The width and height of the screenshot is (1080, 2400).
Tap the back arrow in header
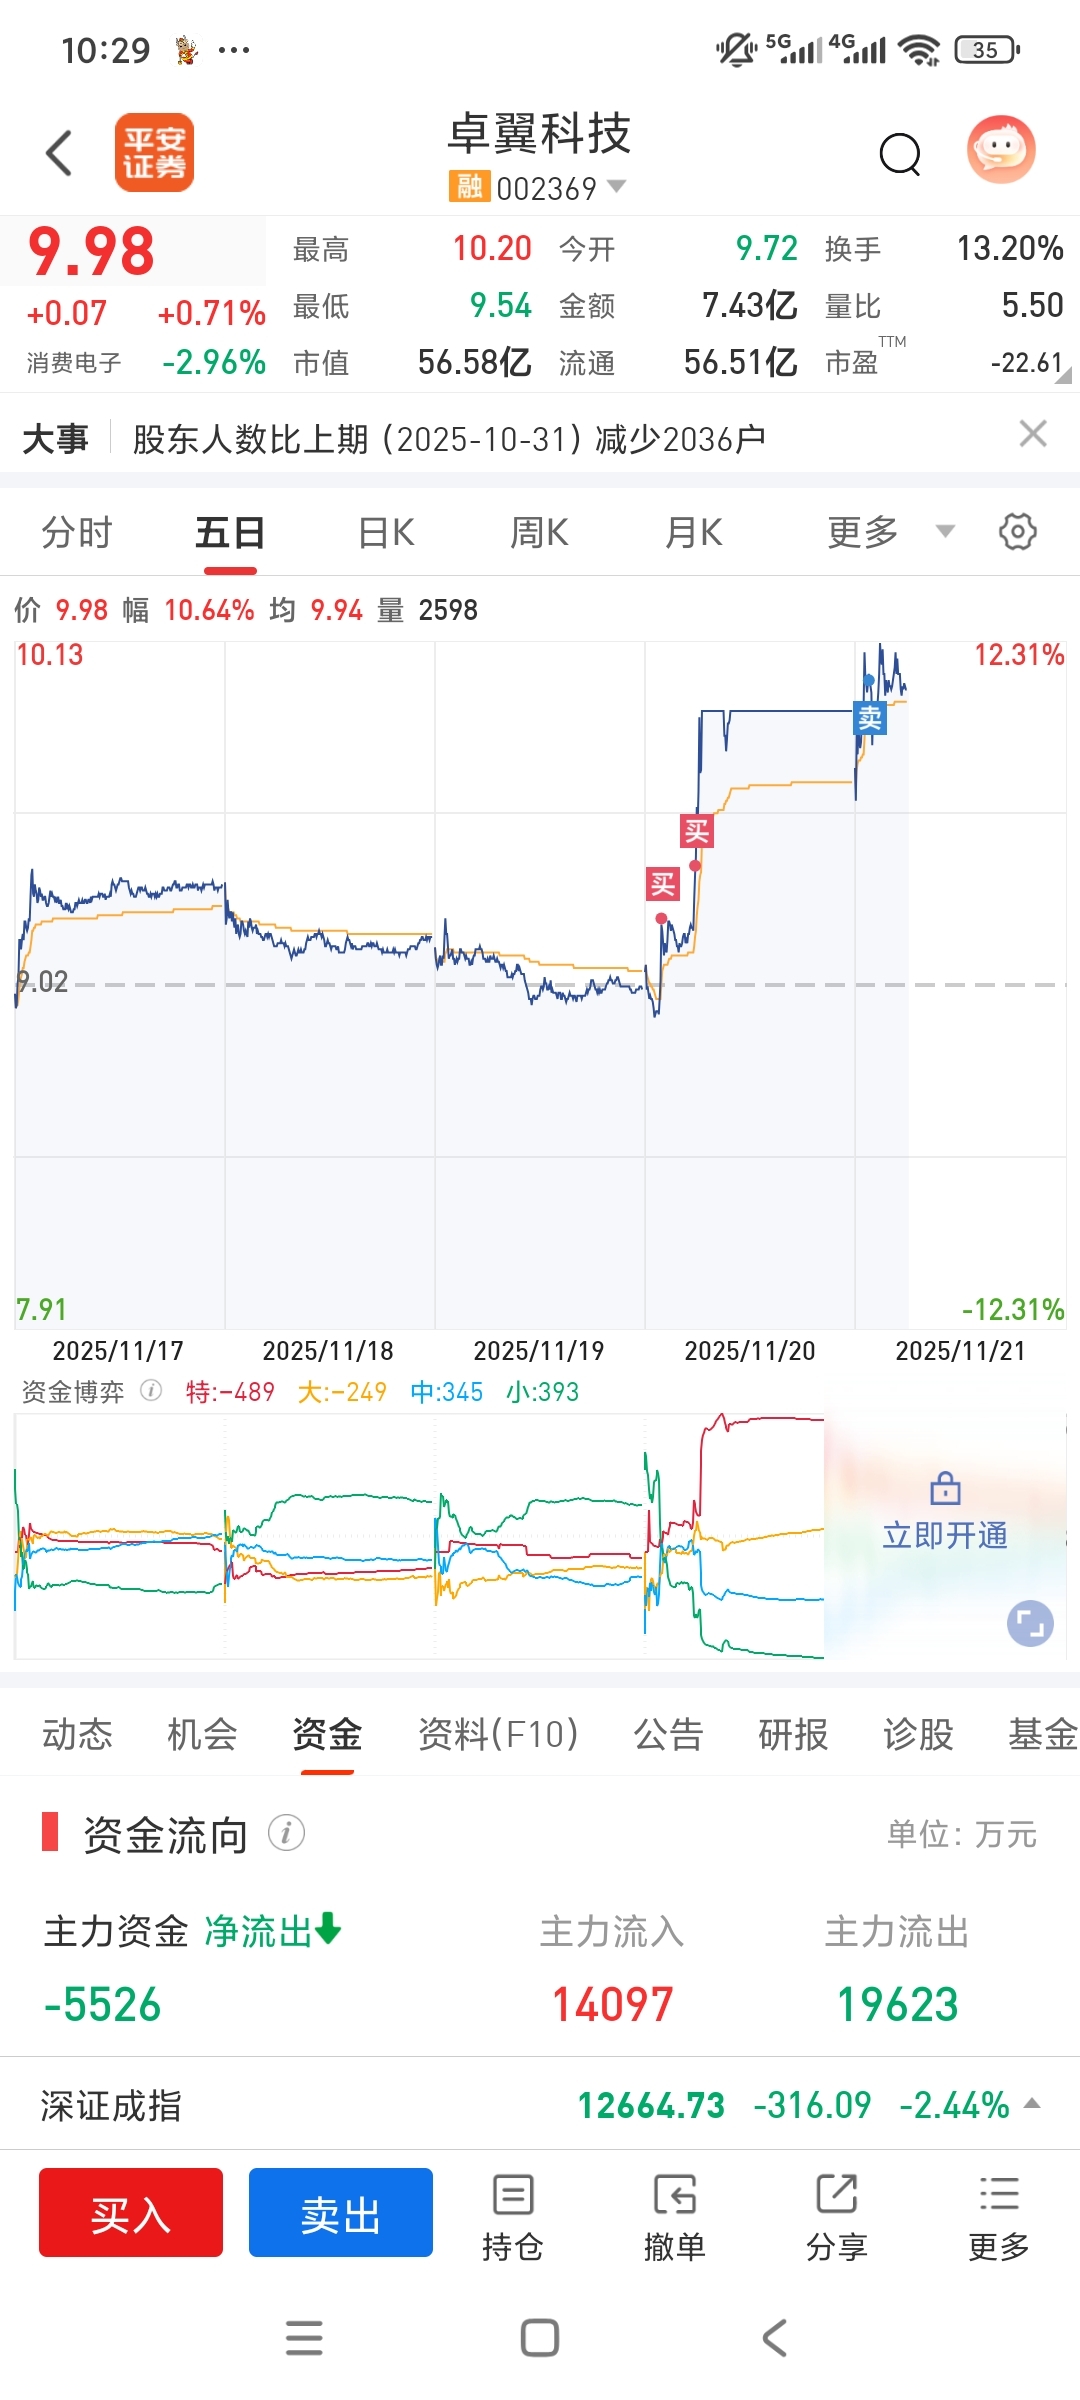tap(60, 153)
